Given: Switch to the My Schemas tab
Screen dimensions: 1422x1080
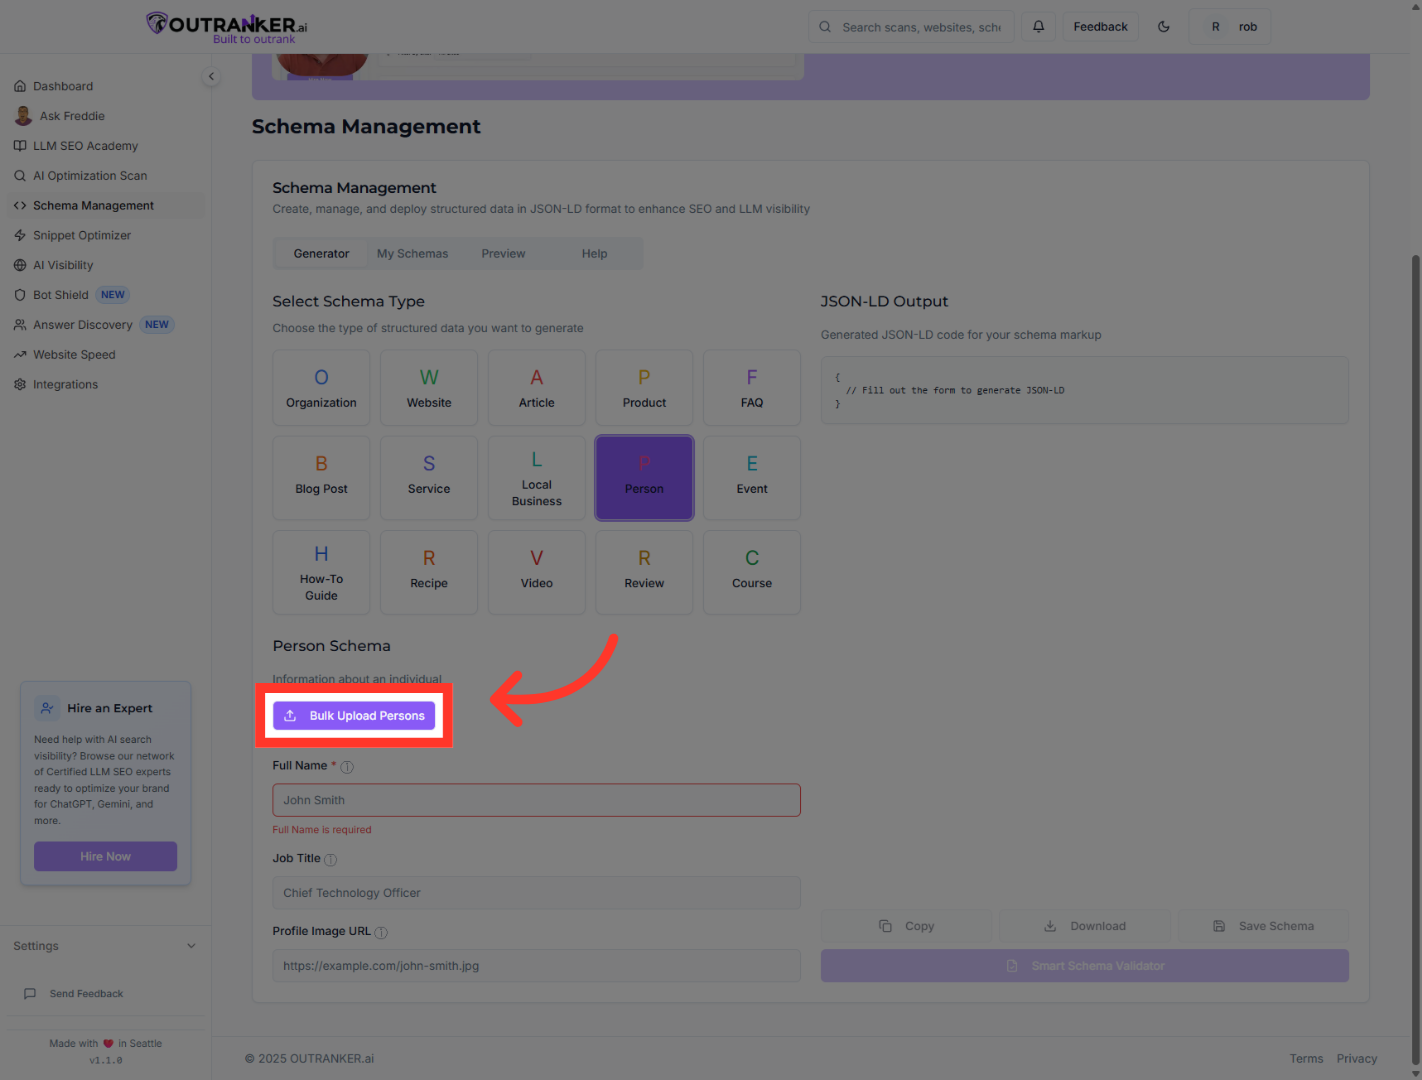Looking at the screenshot, I should tap(412, 253).
